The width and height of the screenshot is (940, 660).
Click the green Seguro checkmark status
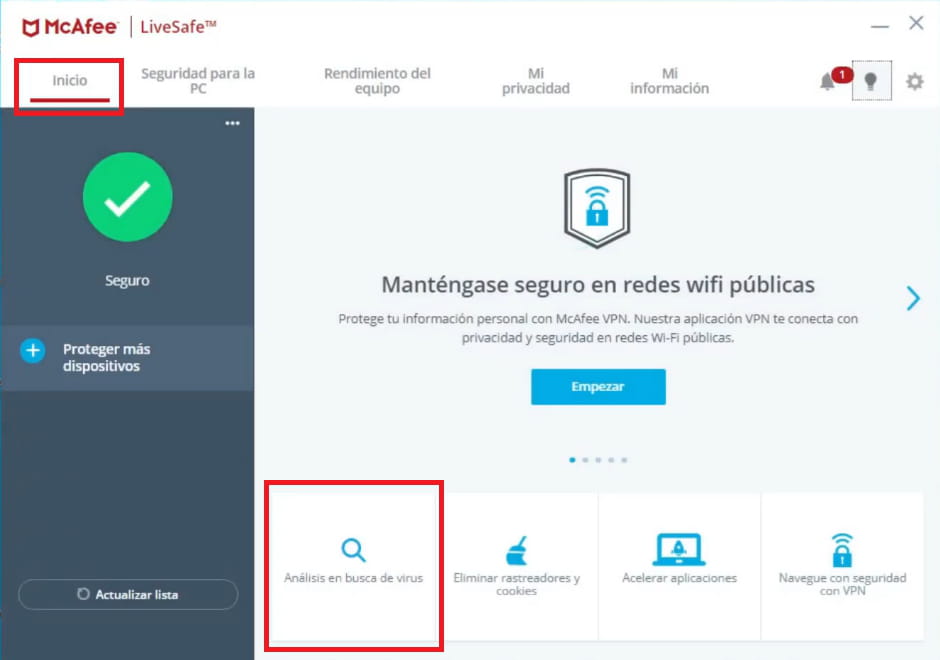point(127,198)
